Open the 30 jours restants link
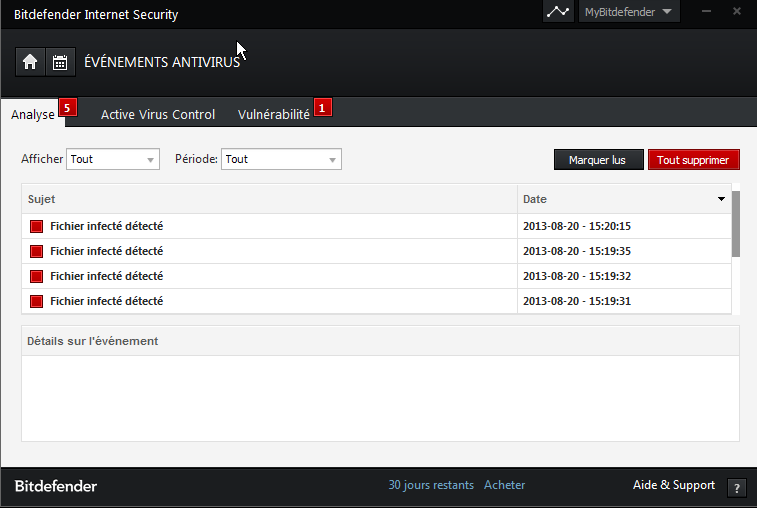Viewport: 757px width, 508px height. pyautogui.click(x=431, y=485)
